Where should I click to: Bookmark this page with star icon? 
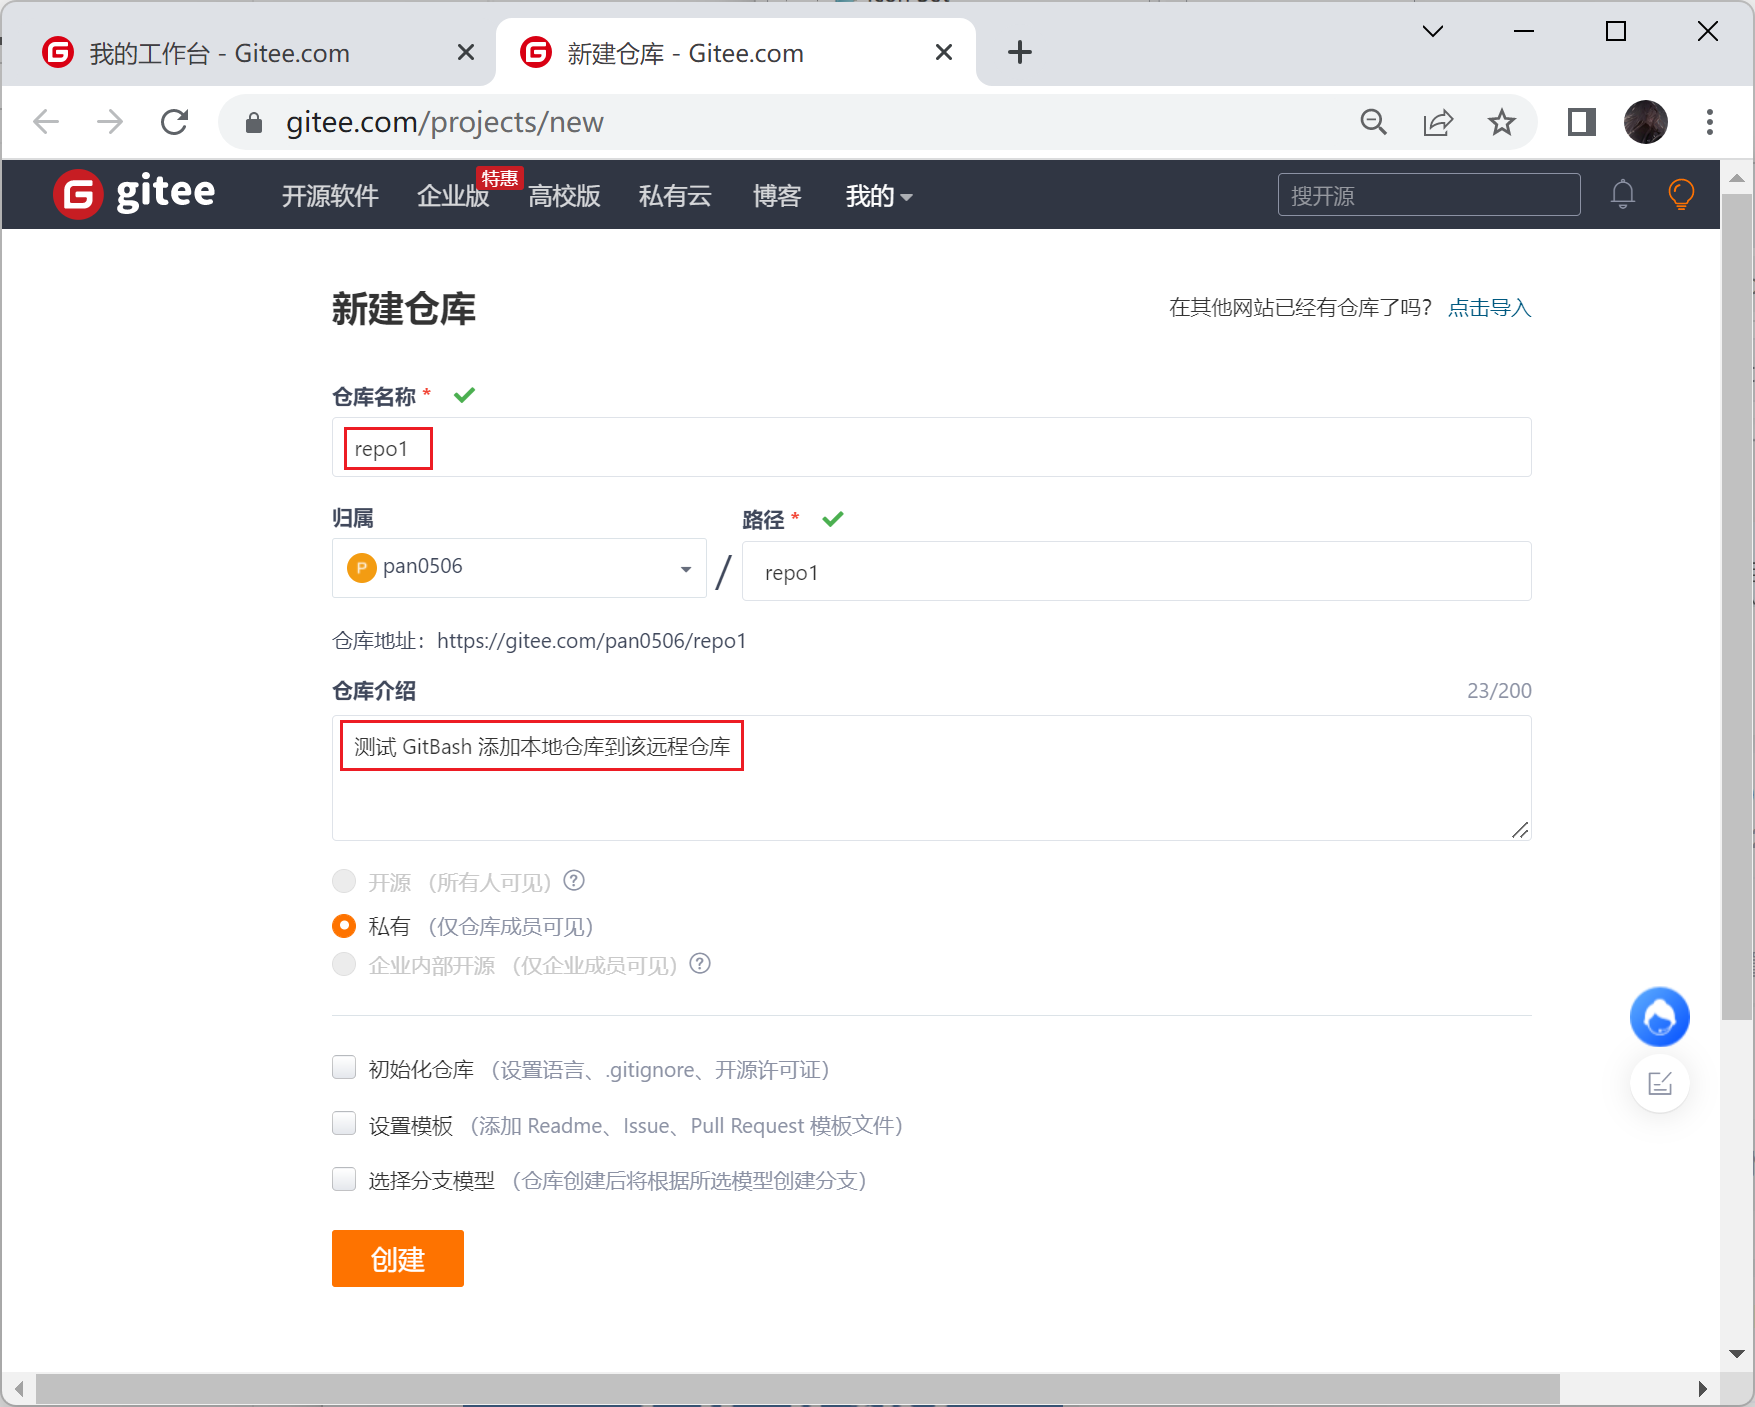(x=1501, y=123)
